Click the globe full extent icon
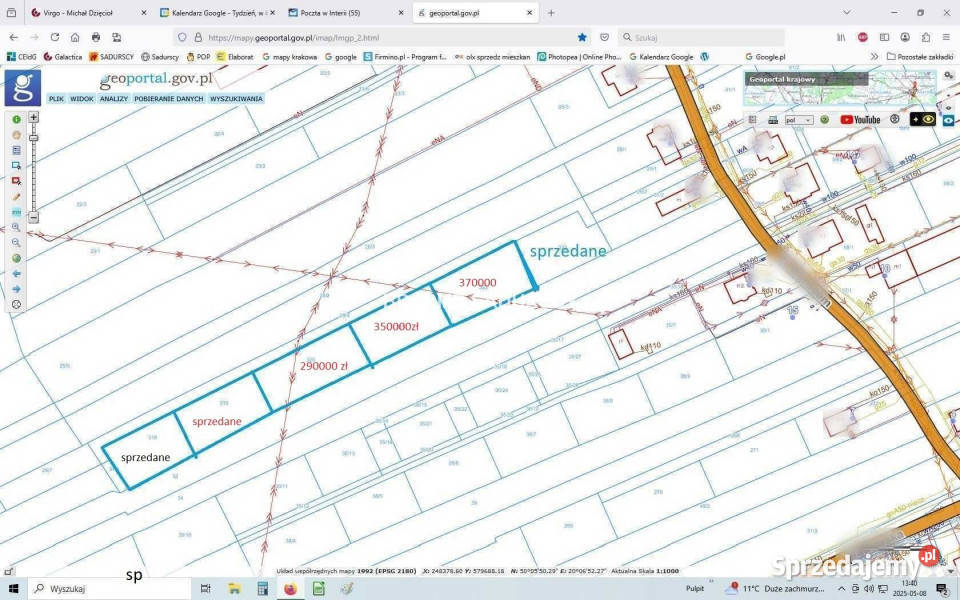This screenshot has height=600, width=960. point(16,257)
